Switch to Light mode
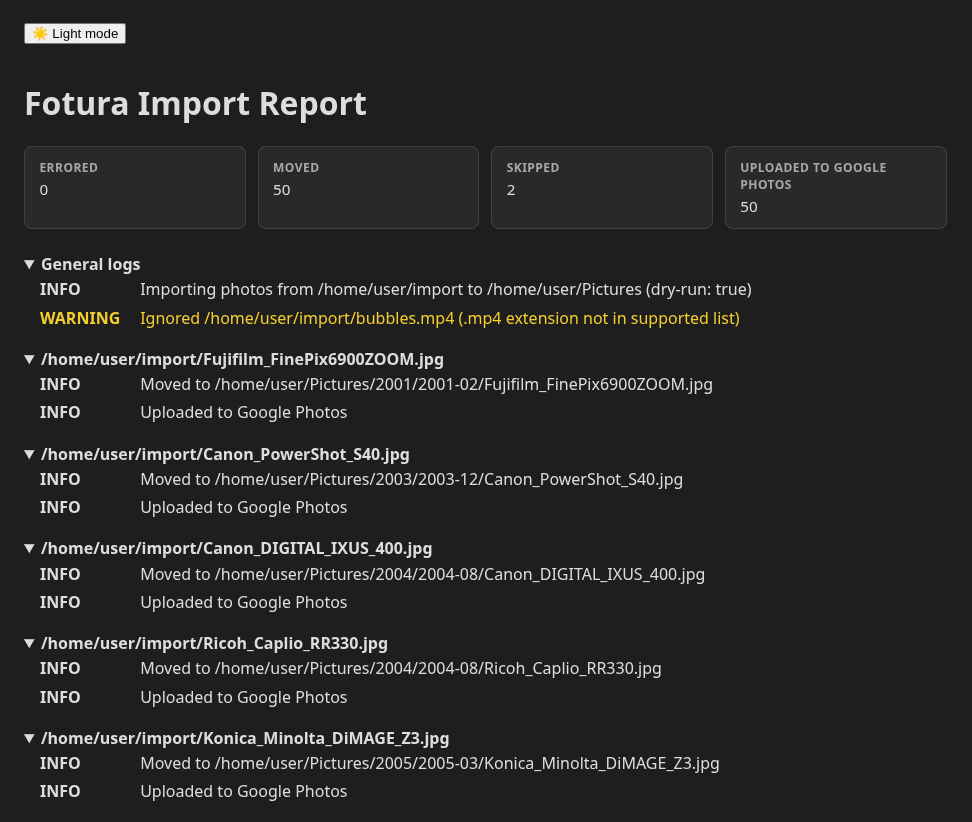The height and width of the screenshot is (822, 972). [75, 33]
